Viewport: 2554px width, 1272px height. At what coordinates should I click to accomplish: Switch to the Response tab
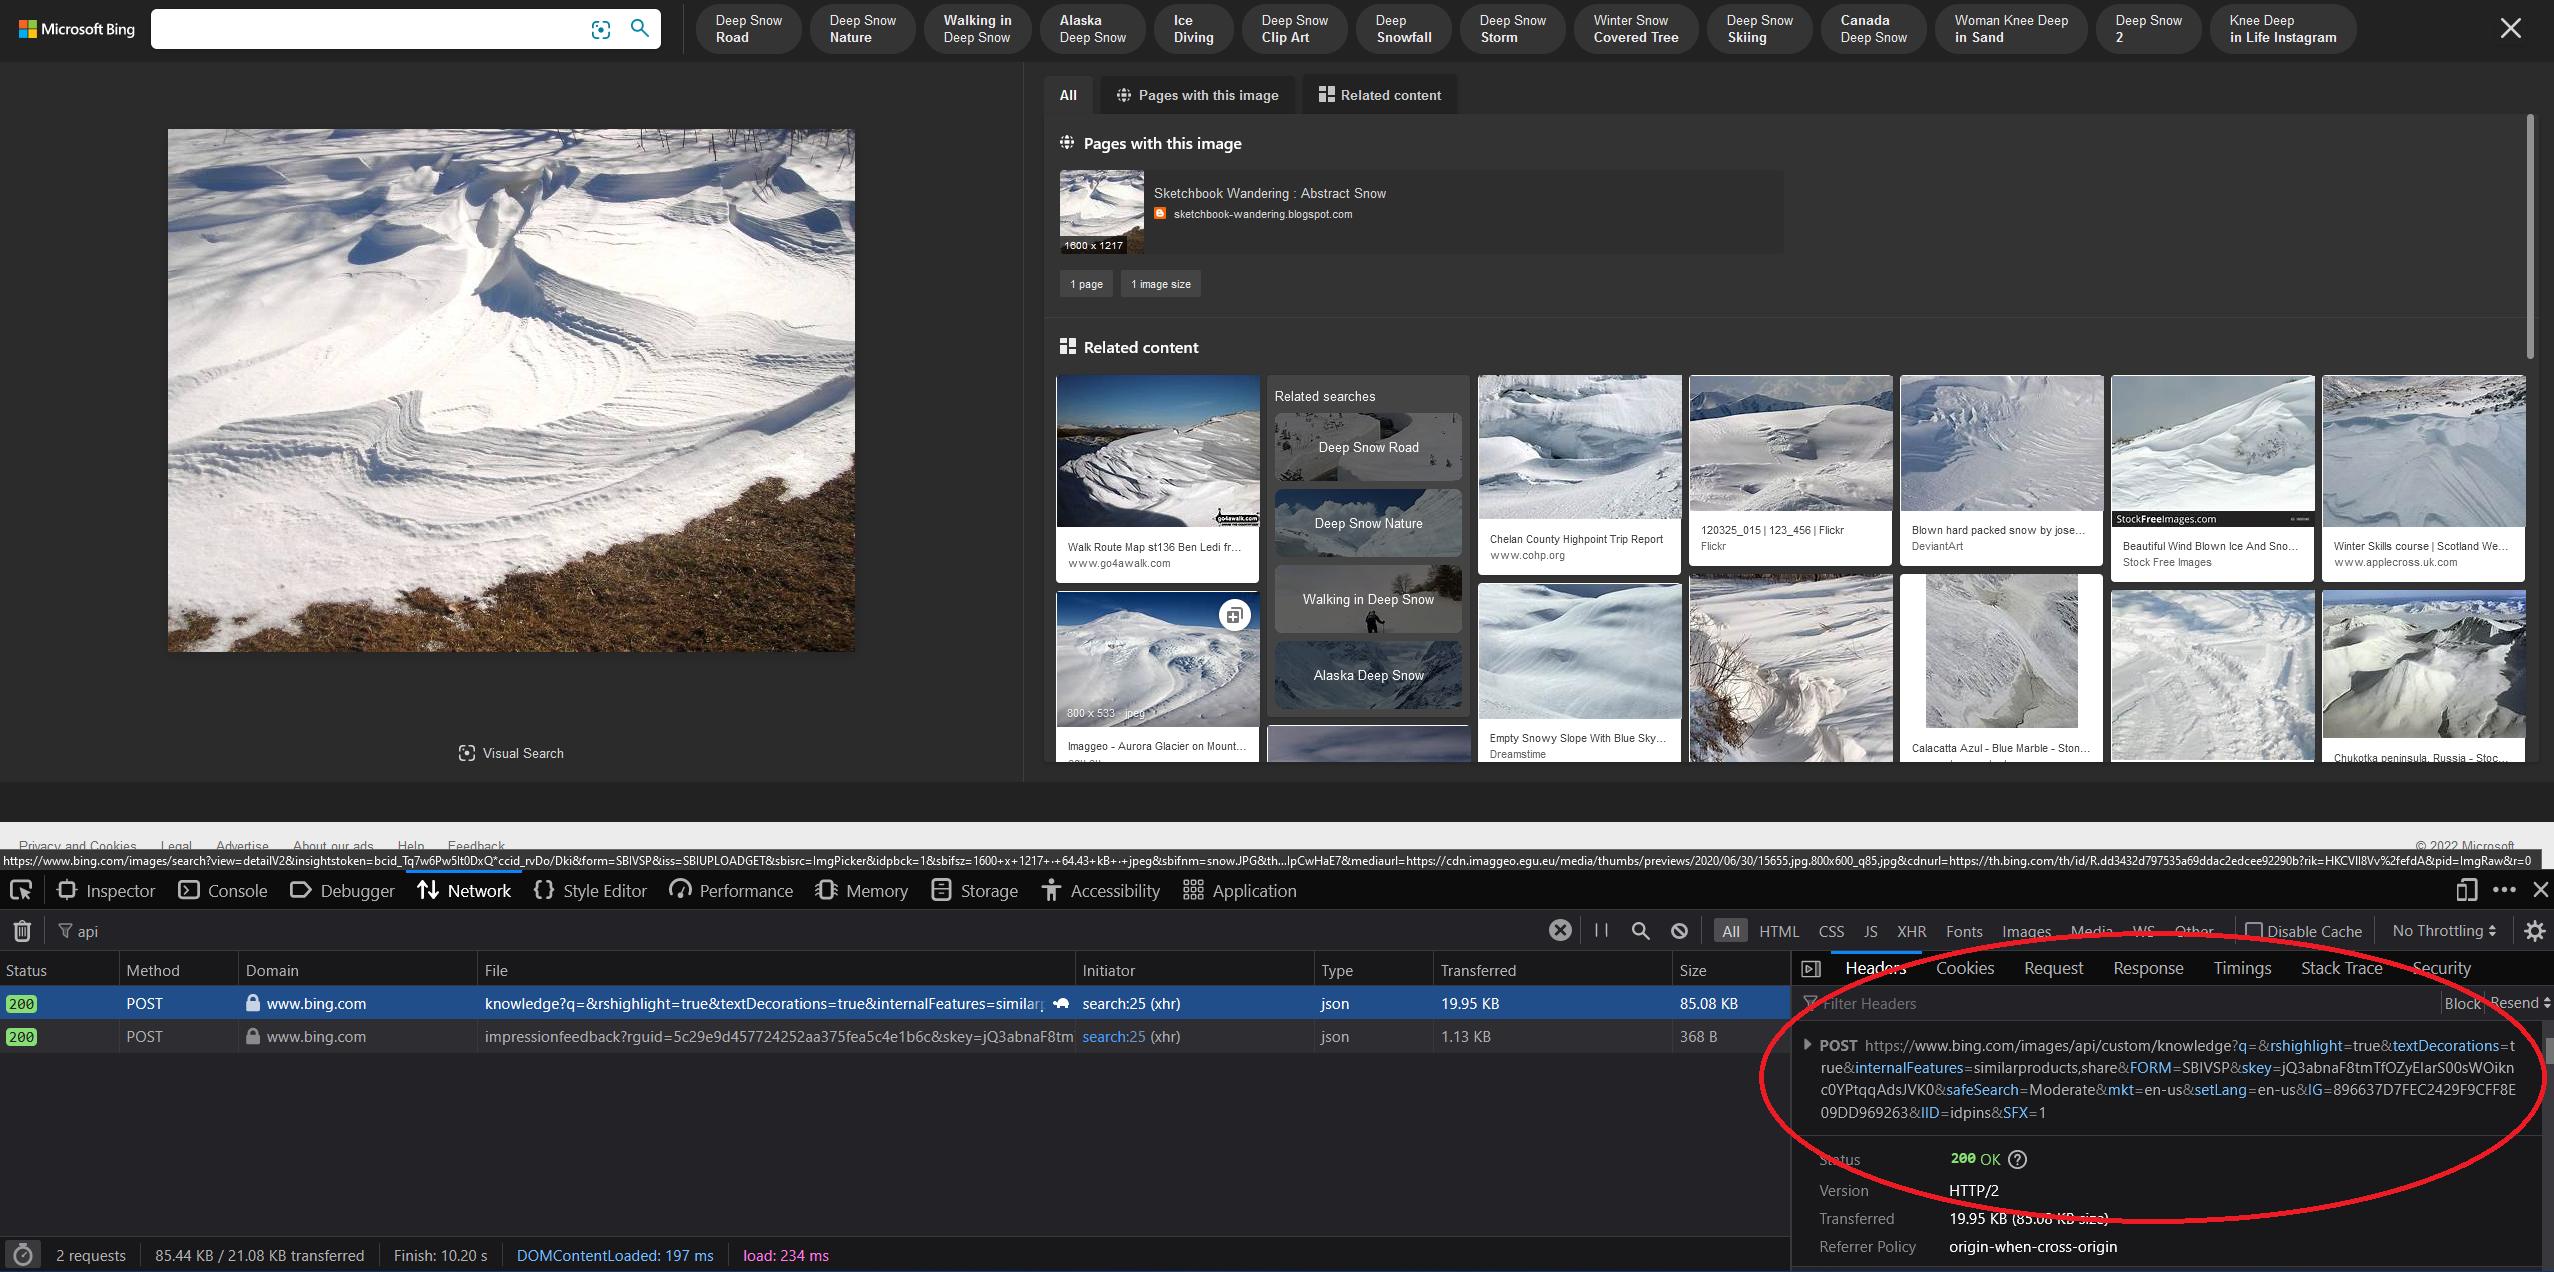2147,968
